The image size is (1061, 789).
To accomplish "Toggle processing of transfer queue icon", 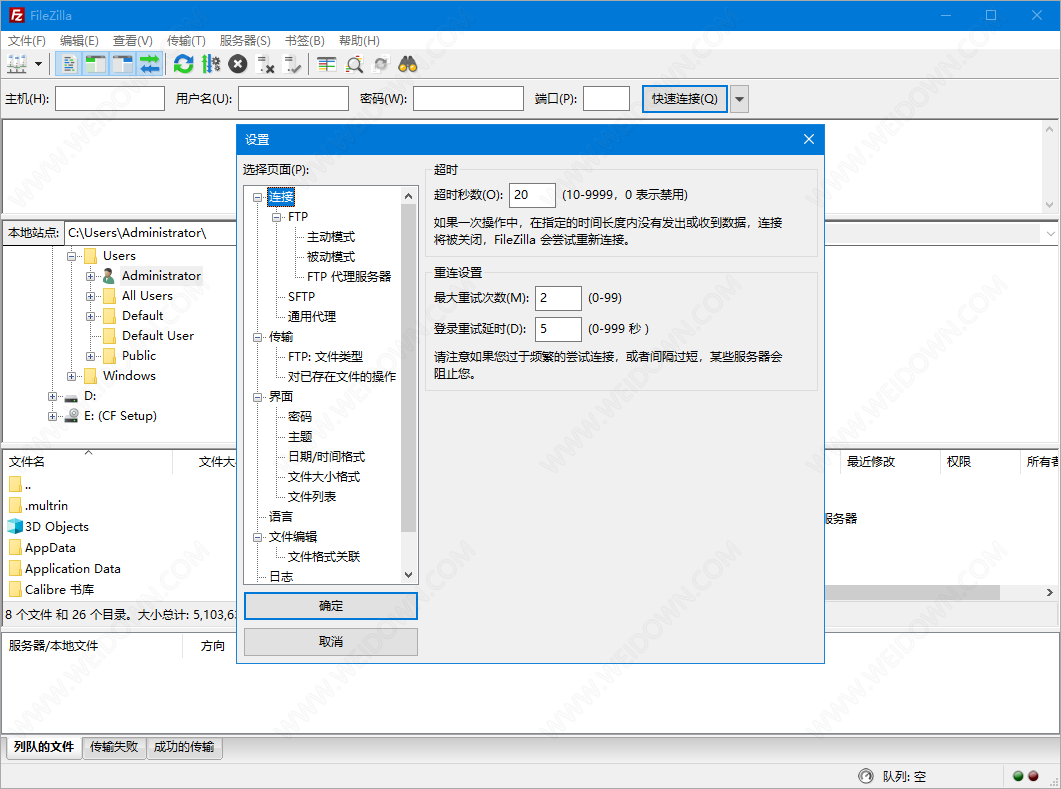I will tap(210, 64).
